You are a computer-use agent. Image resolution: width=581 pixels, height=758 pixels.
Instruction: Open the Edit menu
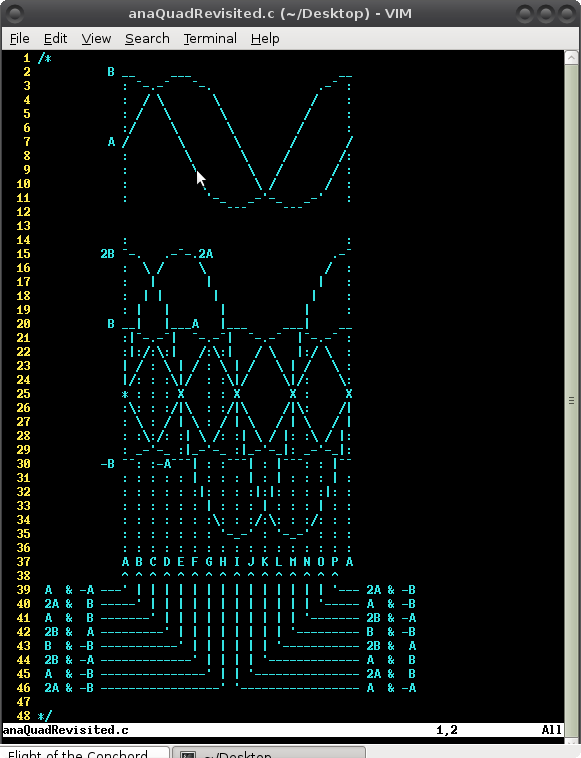point(55,39)
